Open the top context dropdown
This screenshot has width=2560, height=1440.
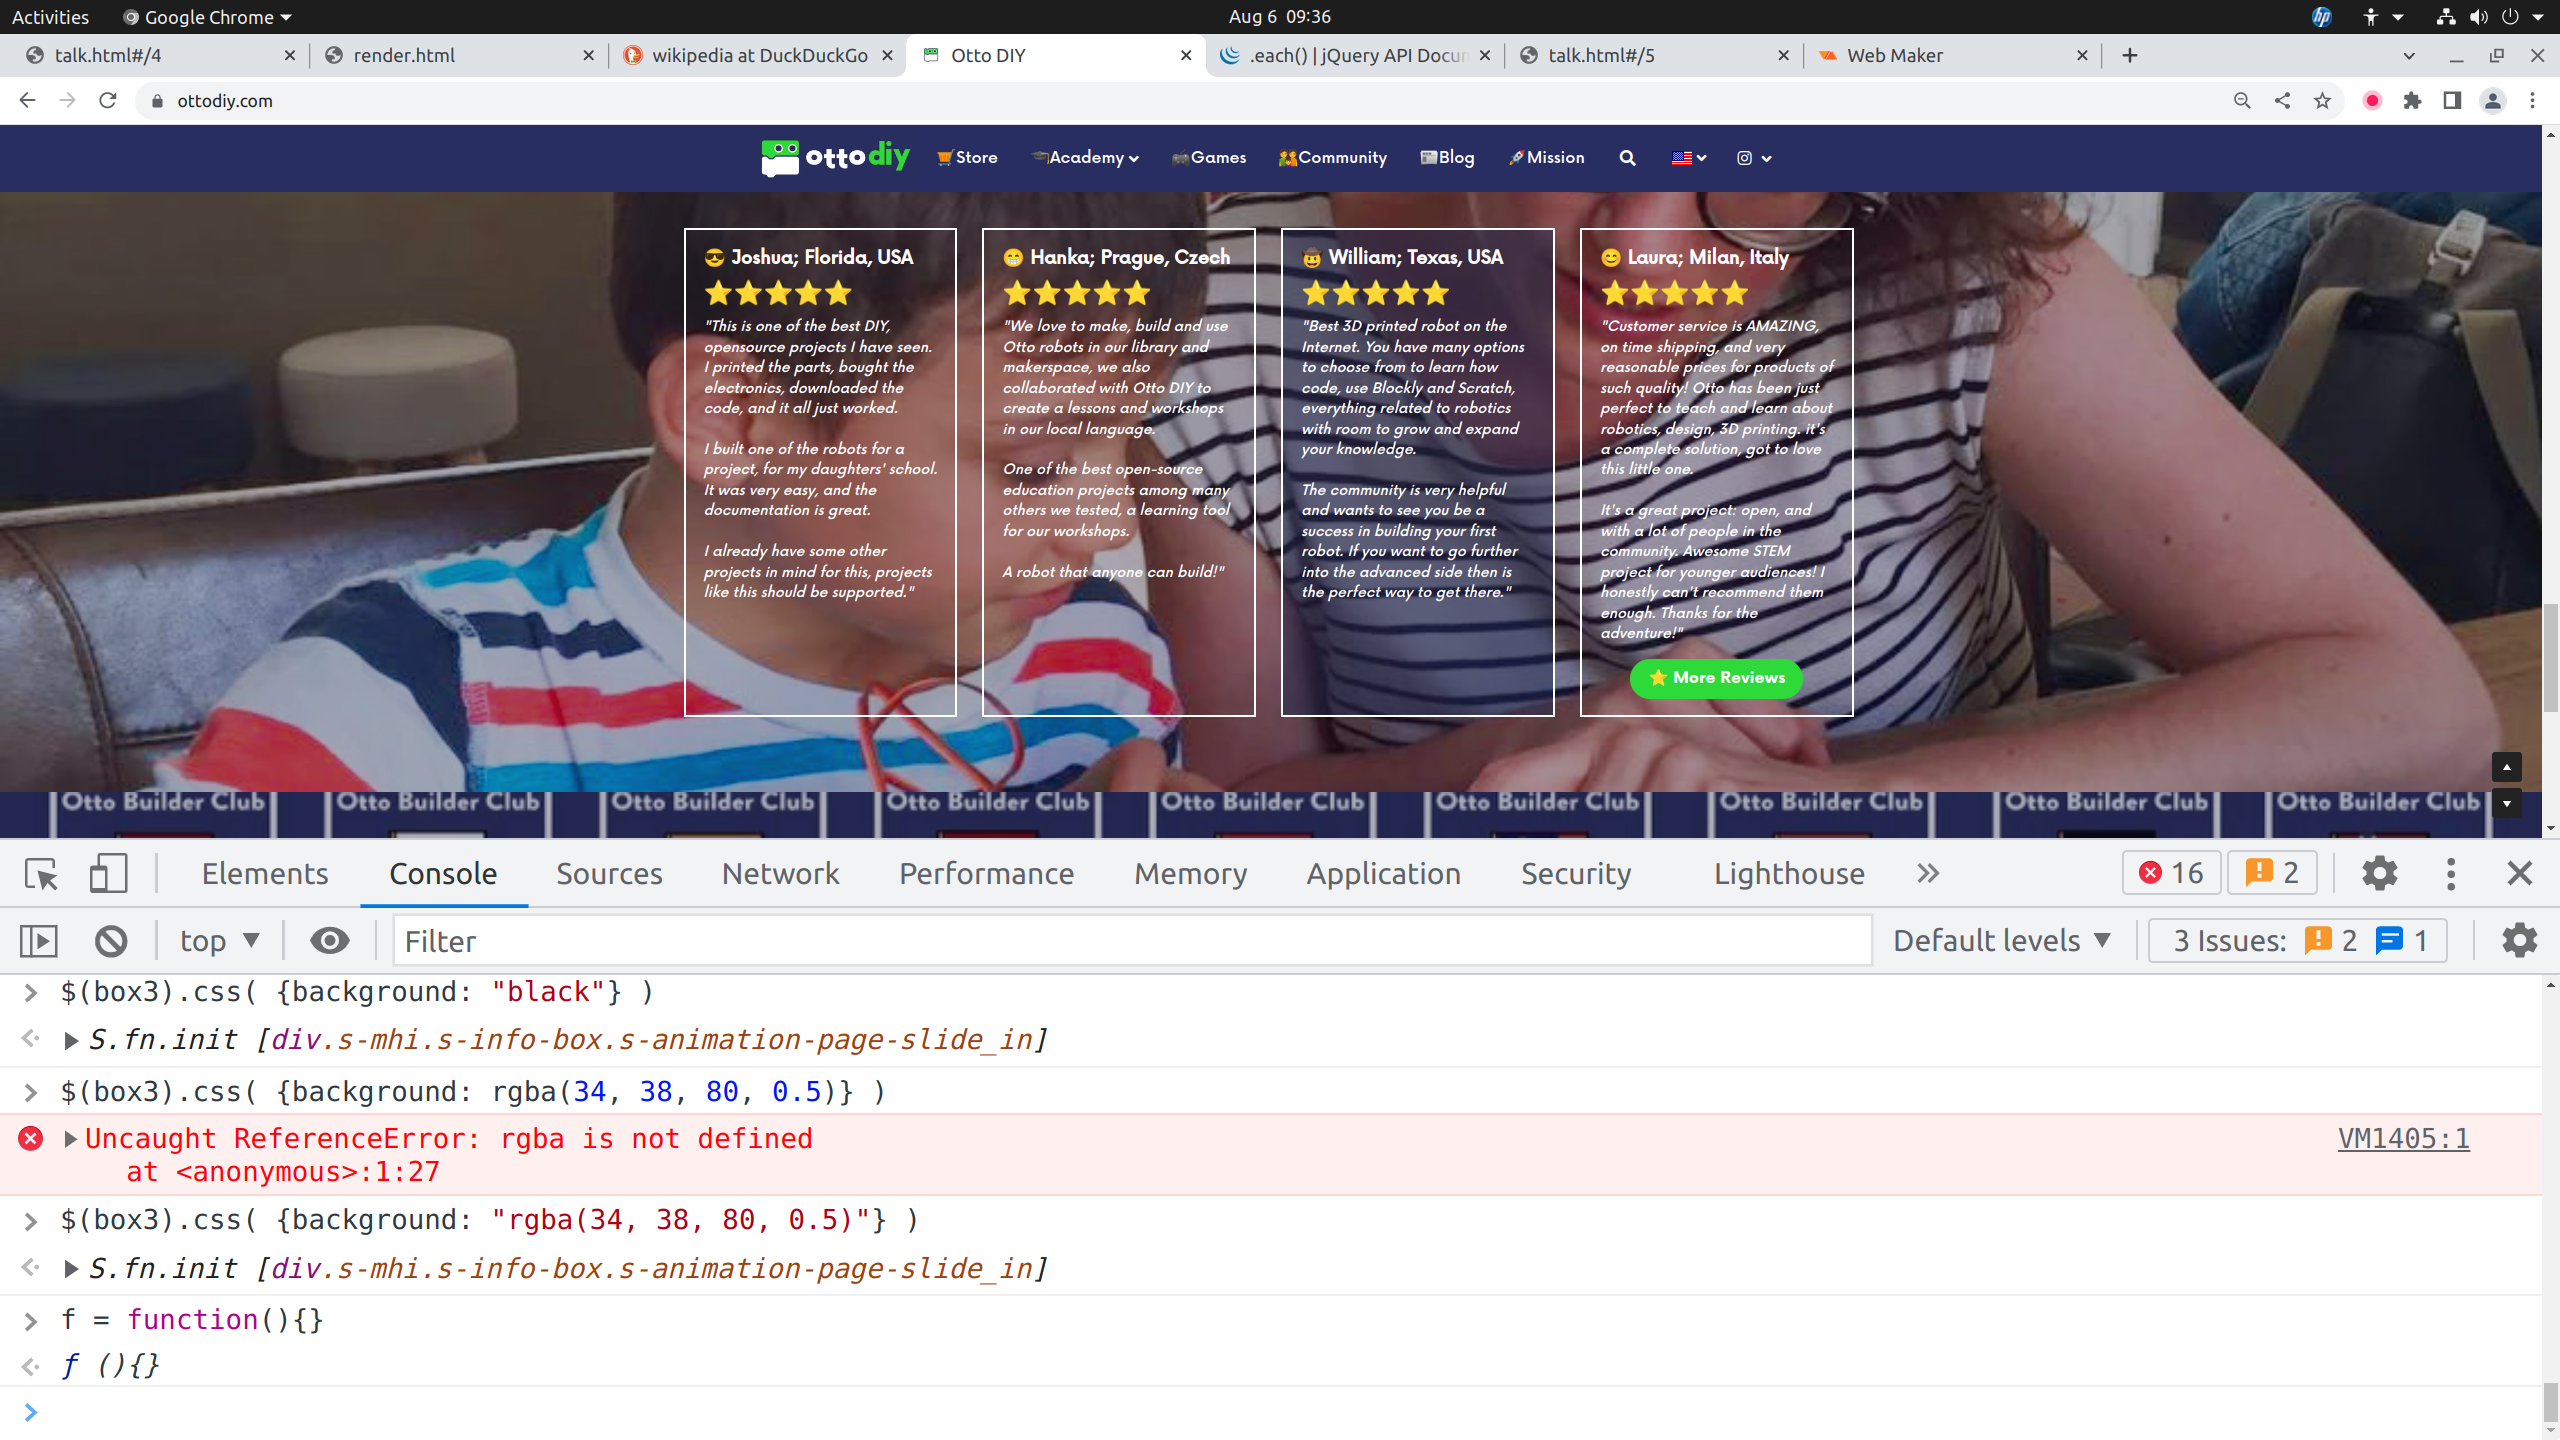220,941
